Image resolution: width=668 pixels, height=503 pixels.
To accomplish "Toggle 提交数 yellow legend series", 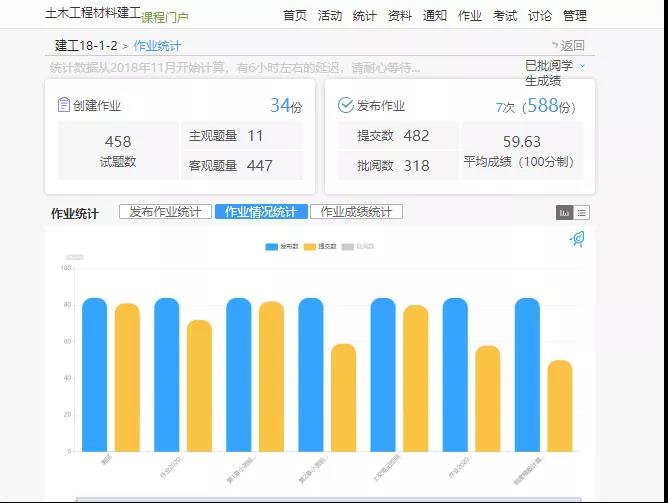I will pyautogui.click(x=320, y=246).
